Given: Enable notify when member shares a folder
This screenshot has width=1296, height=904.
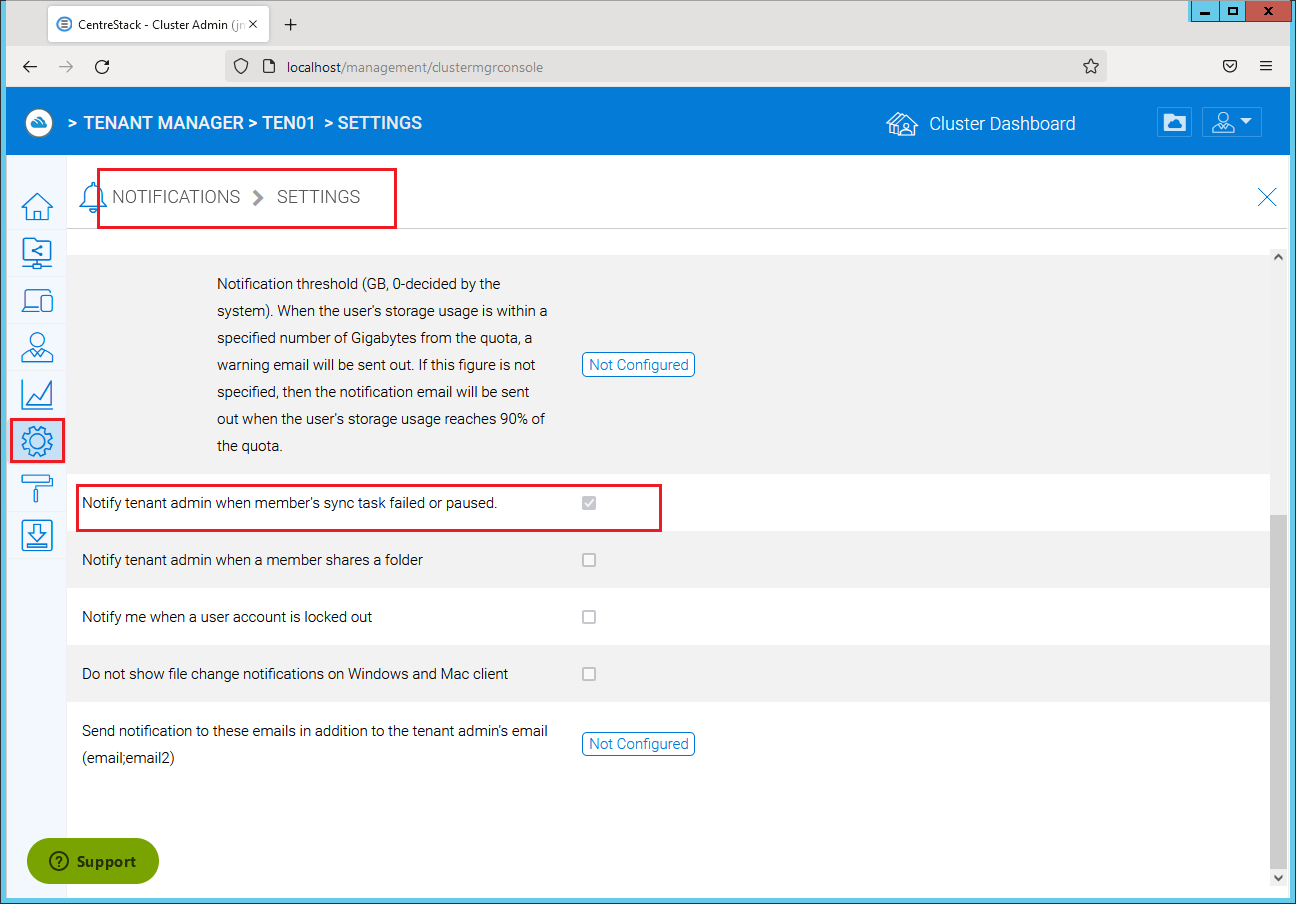Looking at the screenshot, I should 589,560.
